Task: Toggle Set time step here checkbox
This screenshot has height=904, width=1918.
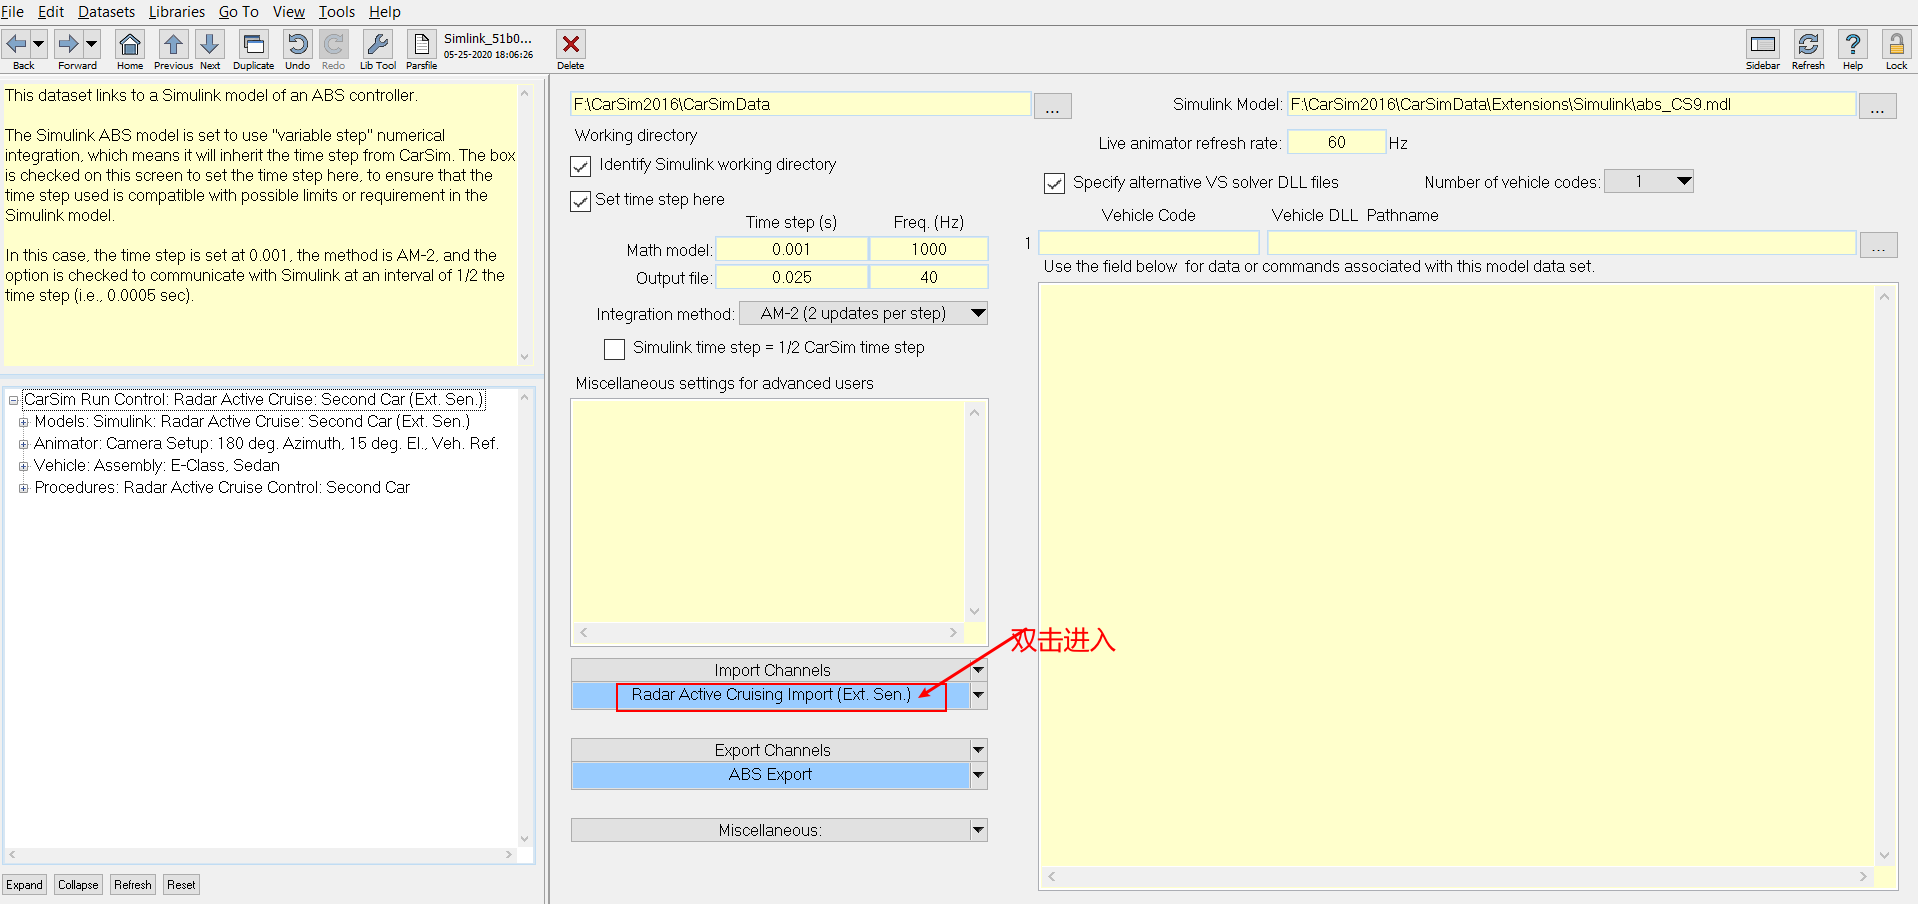Action: point(581,201)
